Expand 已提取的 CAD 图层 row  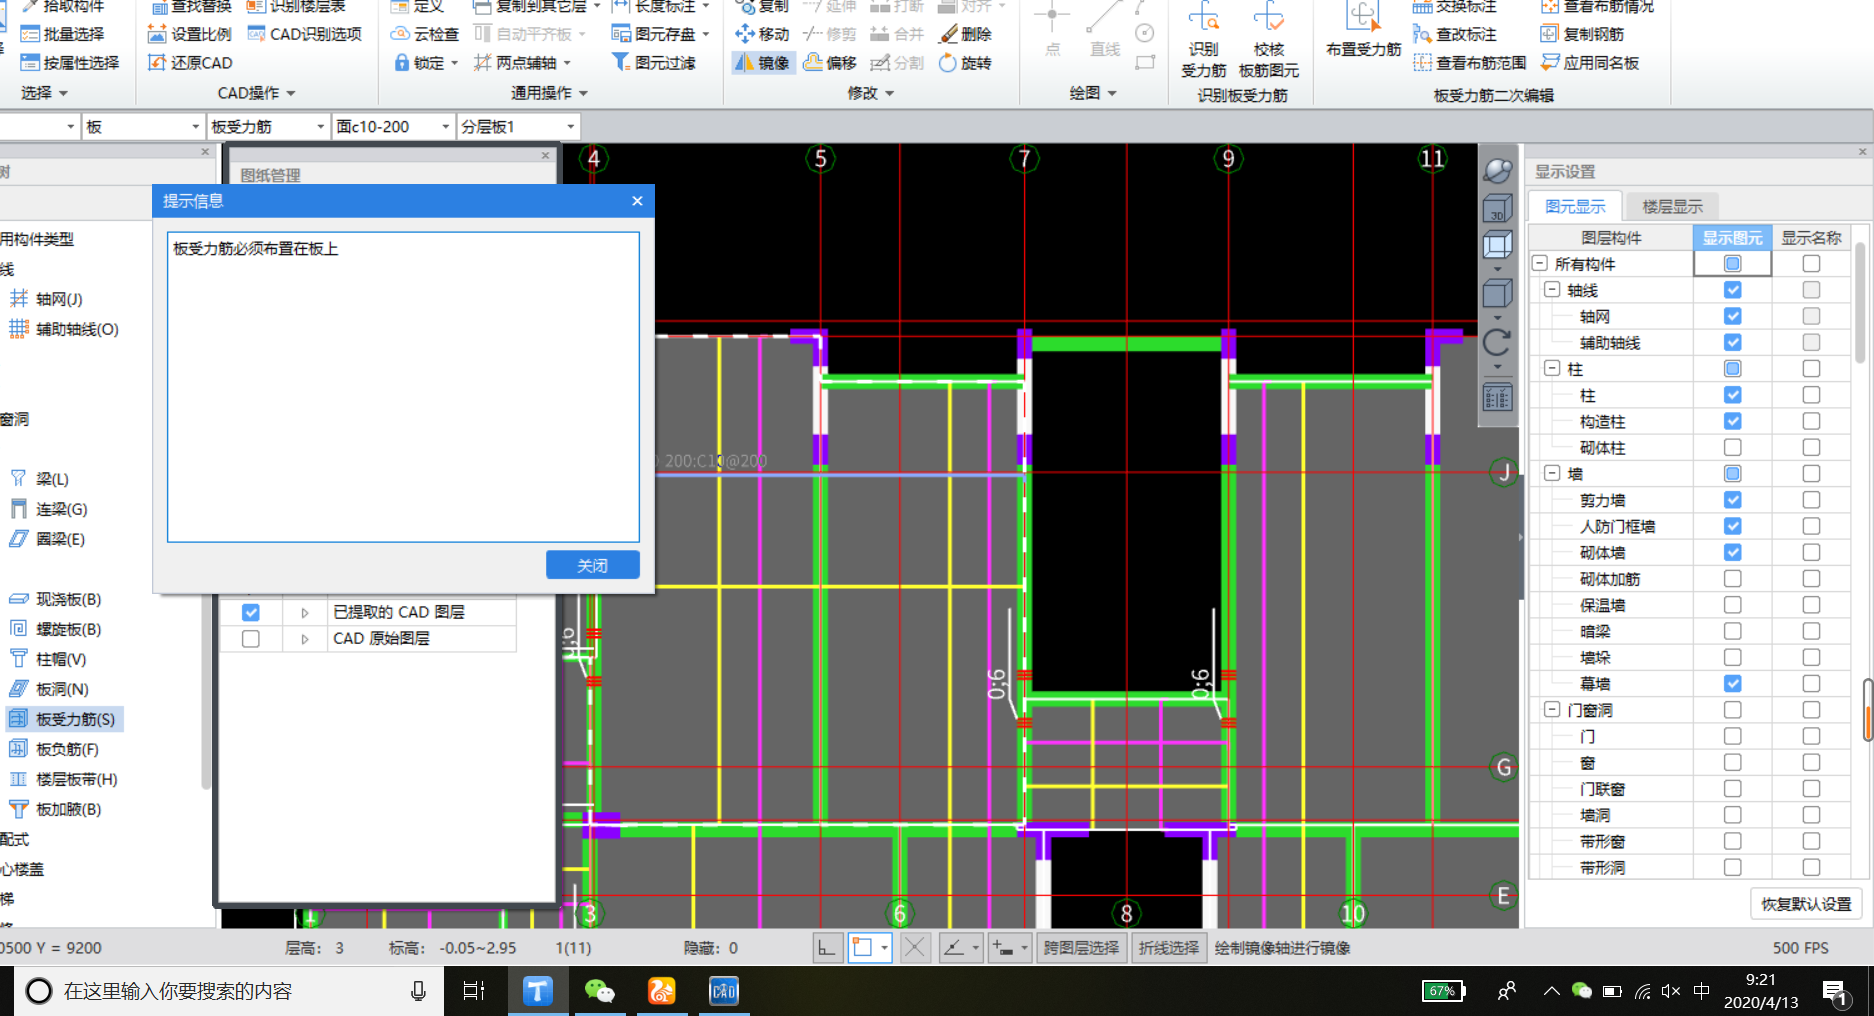(x=305, y=612)
